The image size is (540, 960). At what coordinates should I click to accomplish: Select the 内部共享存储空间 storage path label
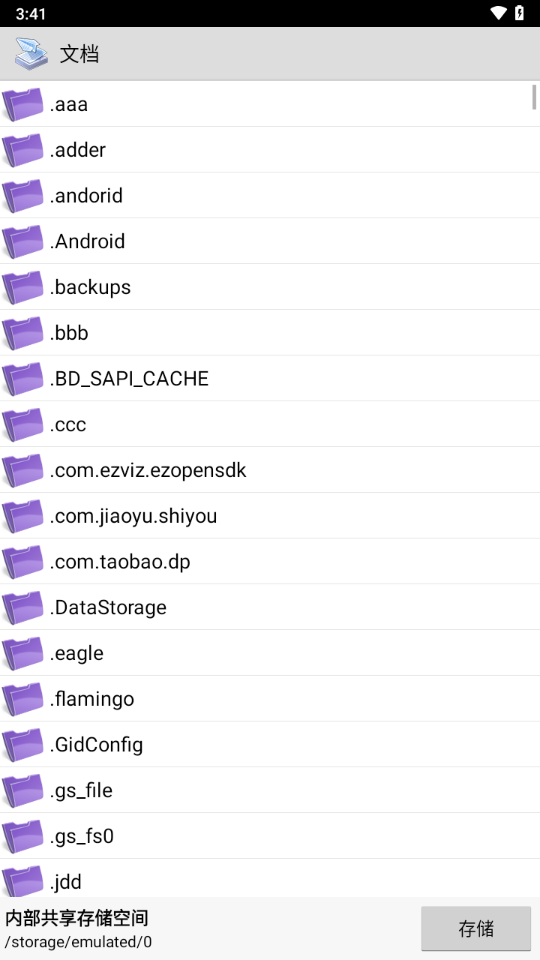click(77, 918)
